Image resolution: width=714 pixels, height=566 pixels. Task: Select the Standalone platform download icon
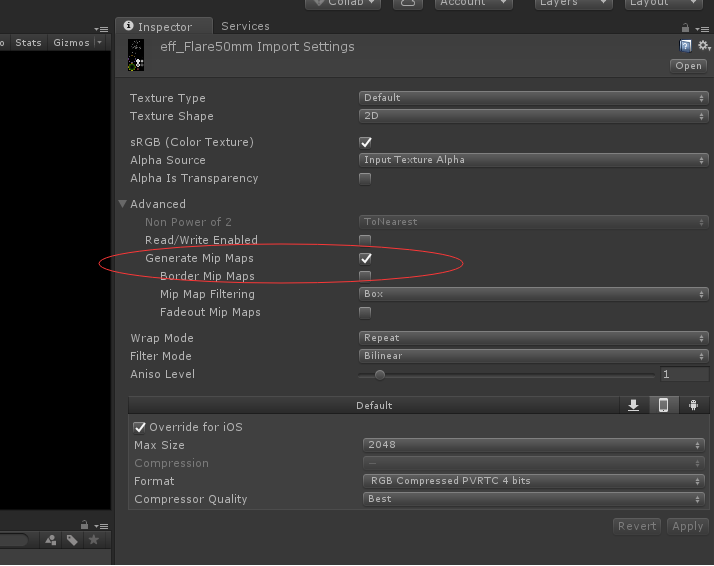633,405
